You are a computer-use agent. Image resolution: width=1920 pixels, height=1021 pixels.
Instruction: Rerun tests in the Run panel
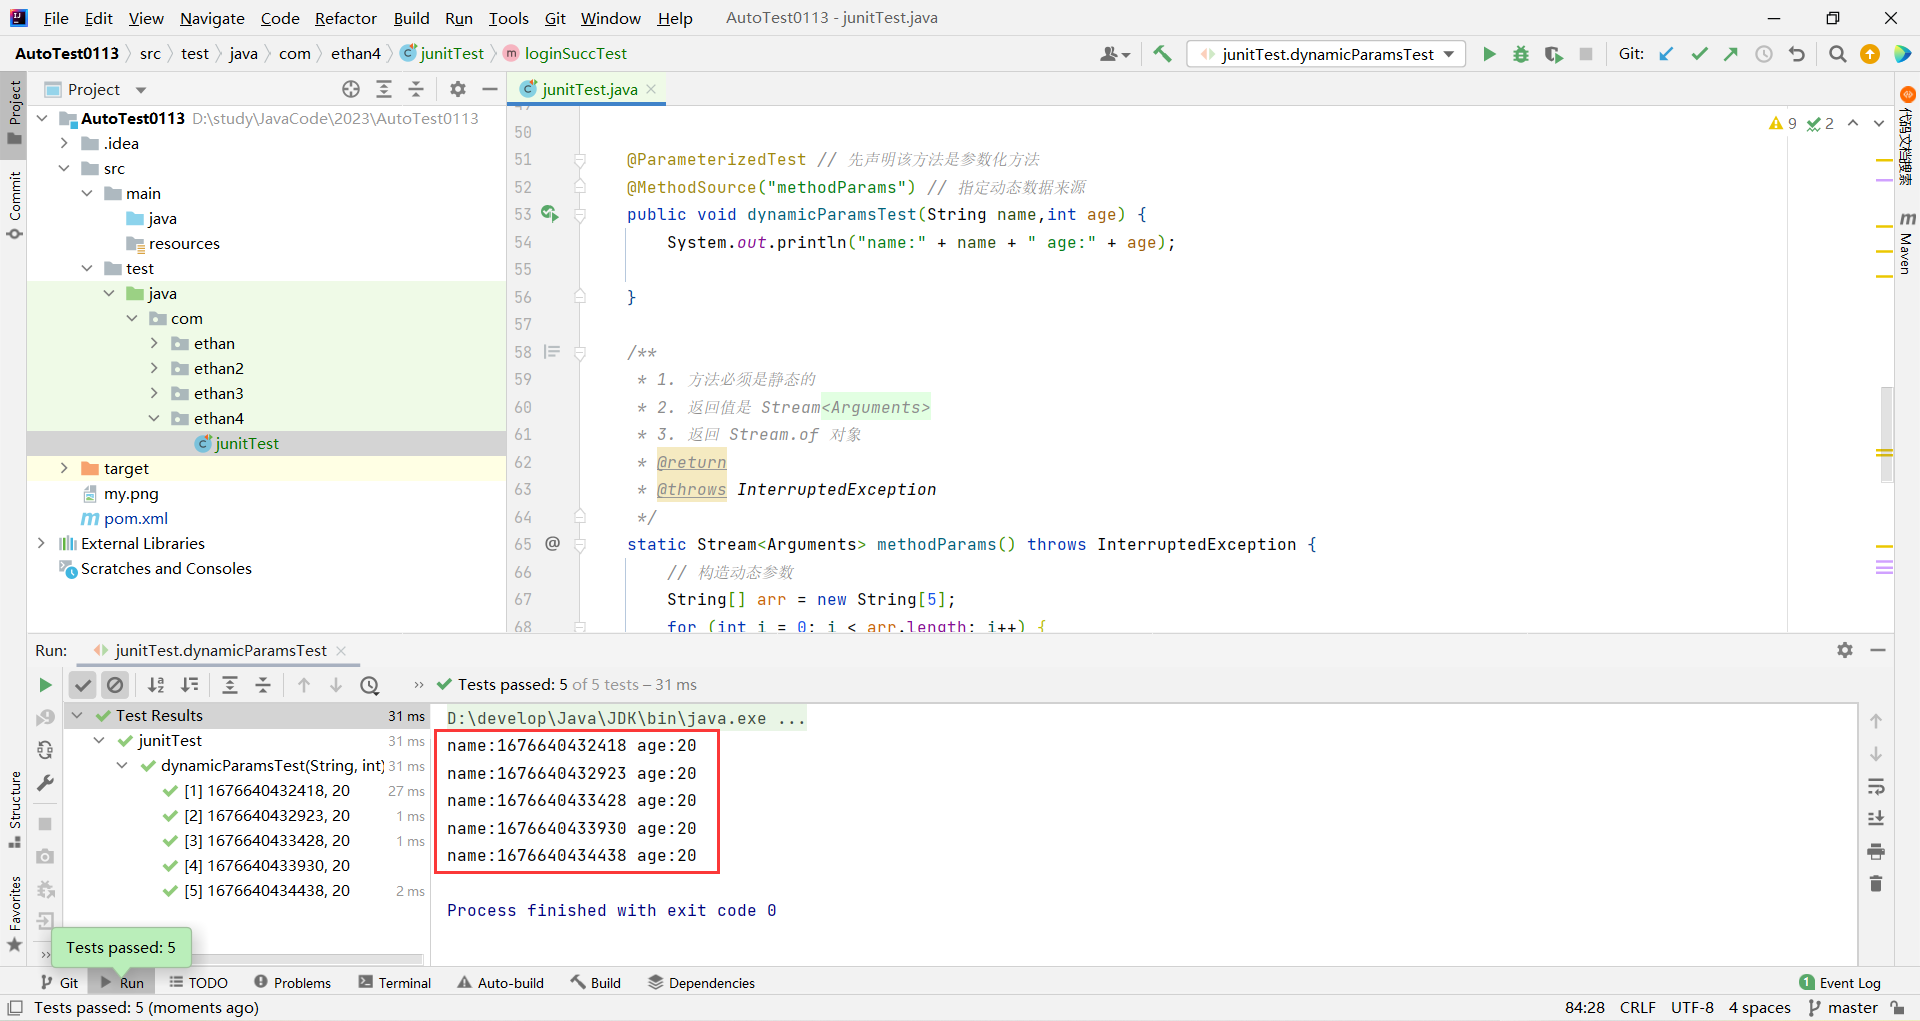[45, 685]
